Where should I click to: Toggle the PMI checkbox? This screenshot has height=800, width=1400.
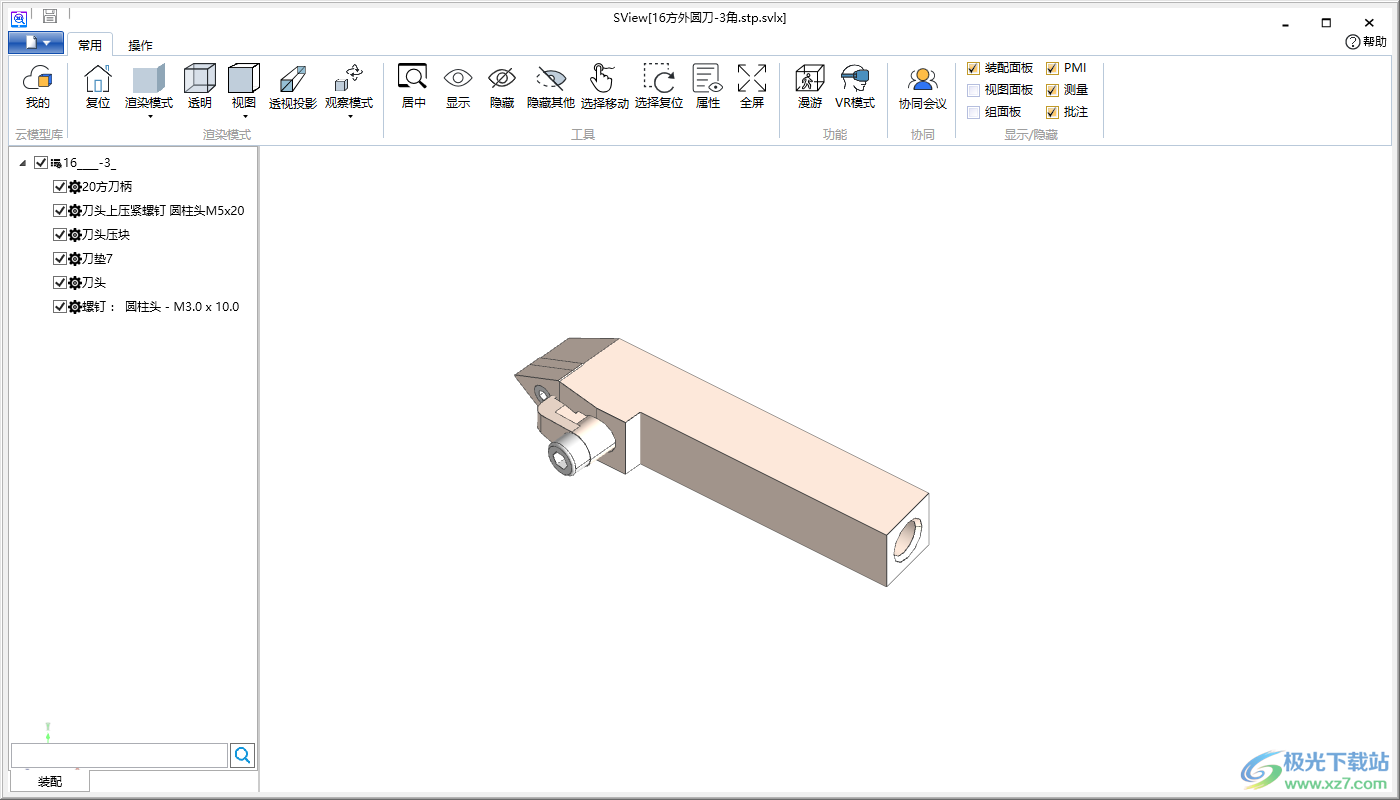point(1052,68)
